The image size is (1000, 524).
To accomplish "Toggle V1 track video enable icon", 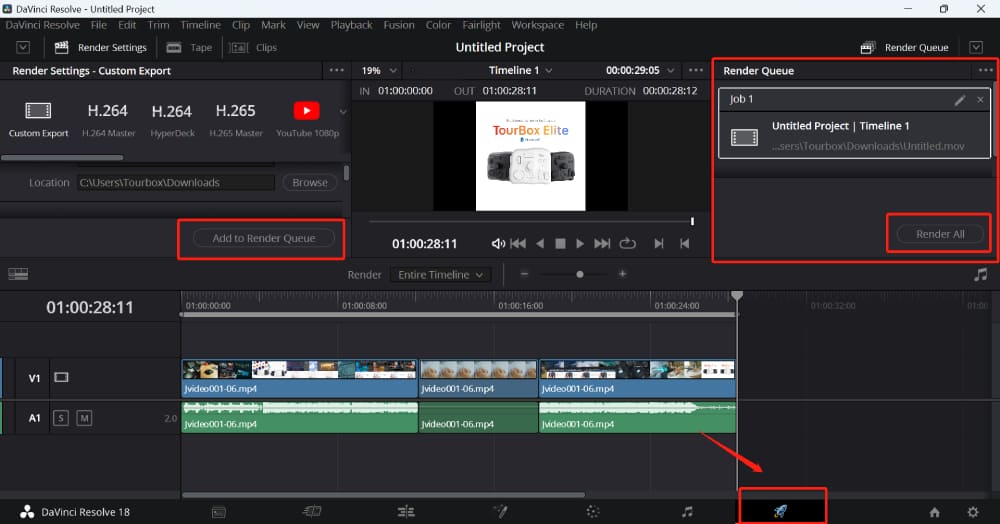I will click(61, 377).
